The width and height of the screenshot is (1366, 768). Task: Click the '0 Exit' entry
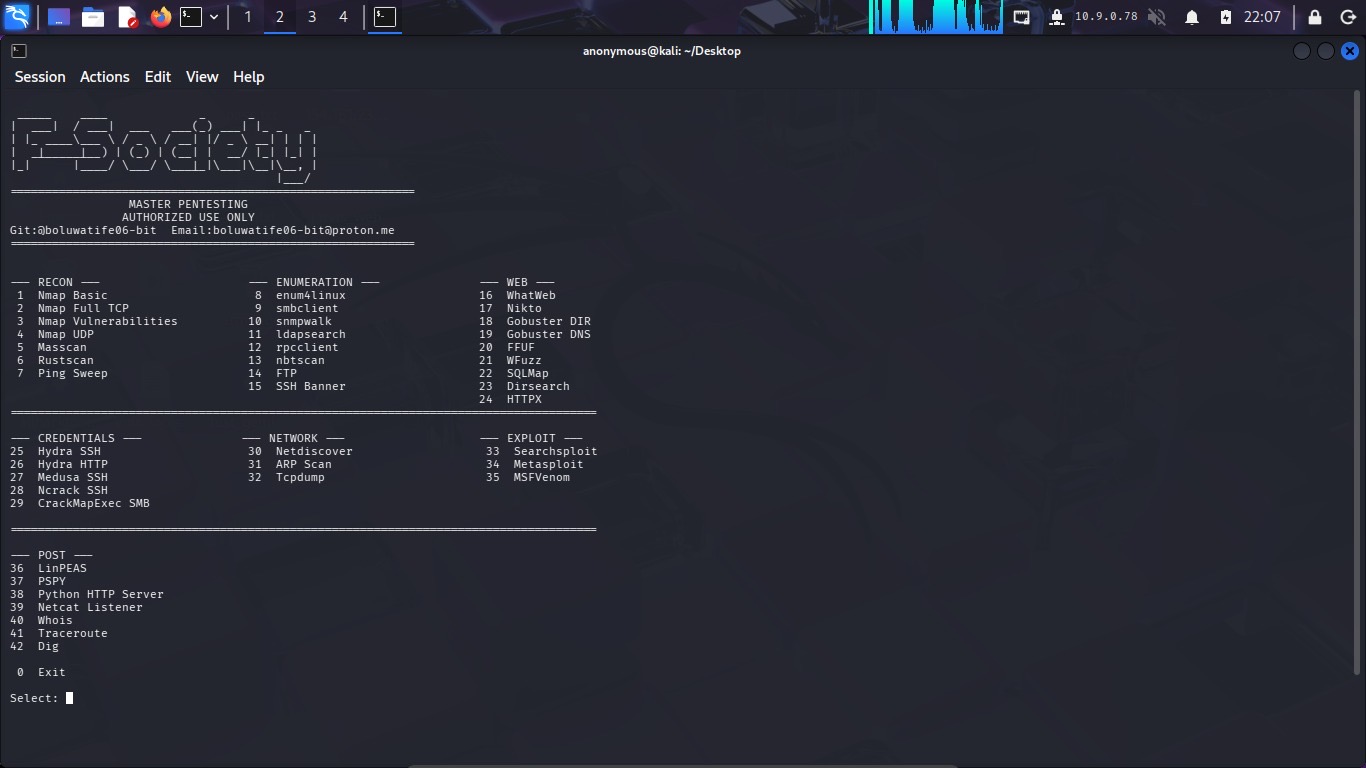click(41, 672)
